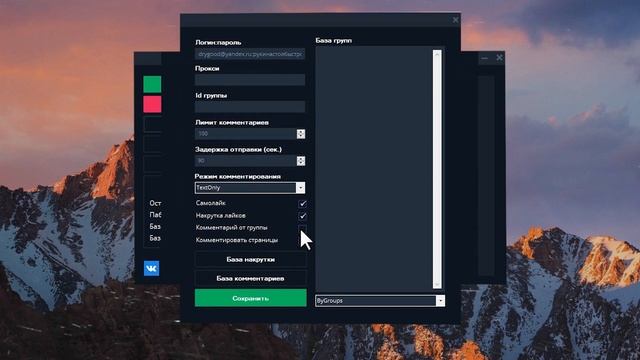Image resolution: width=640 pixels, height=360 pixels.
Task: Click the "Ост" row in back window
Action: click(x=155, y=203)
